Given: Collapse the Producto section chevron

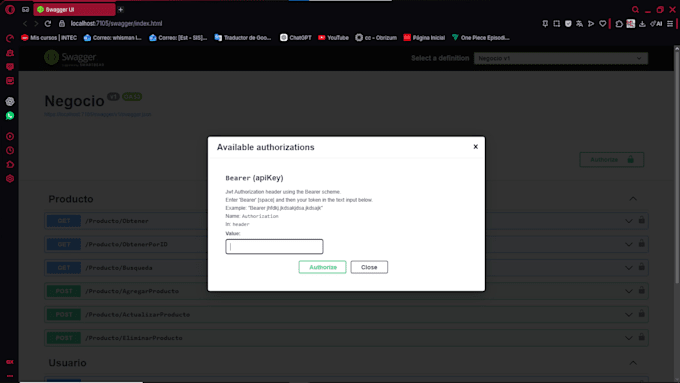Looking at the screenshot, I should click(633, 199).
